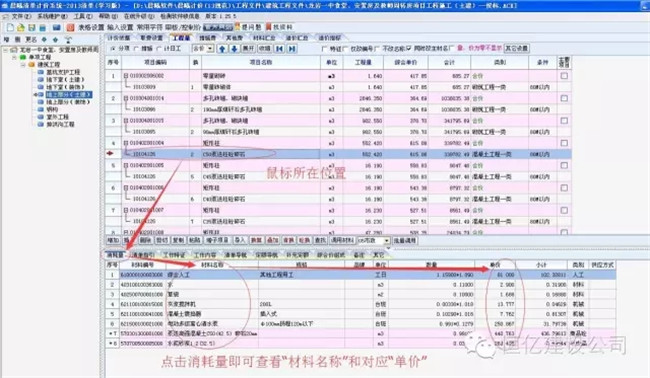Image resolution: width=650 pixels, height=378 pixels.
Task: Click the blue disk icon beside Save
Action: (x=42, y=27)
